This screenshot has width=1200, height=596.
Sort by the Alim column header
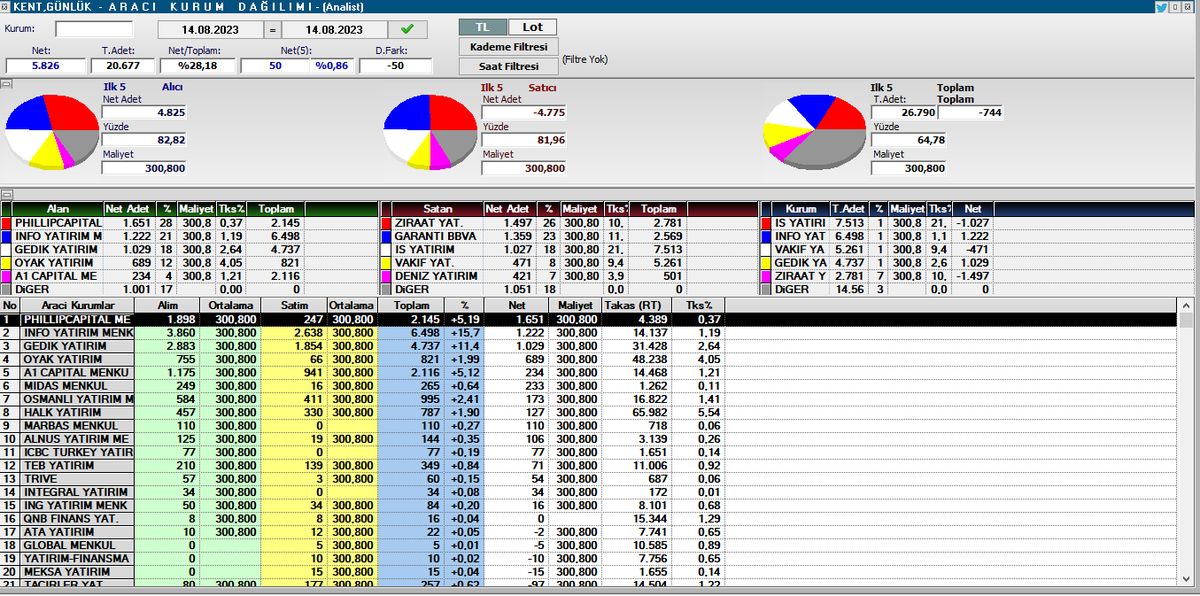tap(169, 304)
